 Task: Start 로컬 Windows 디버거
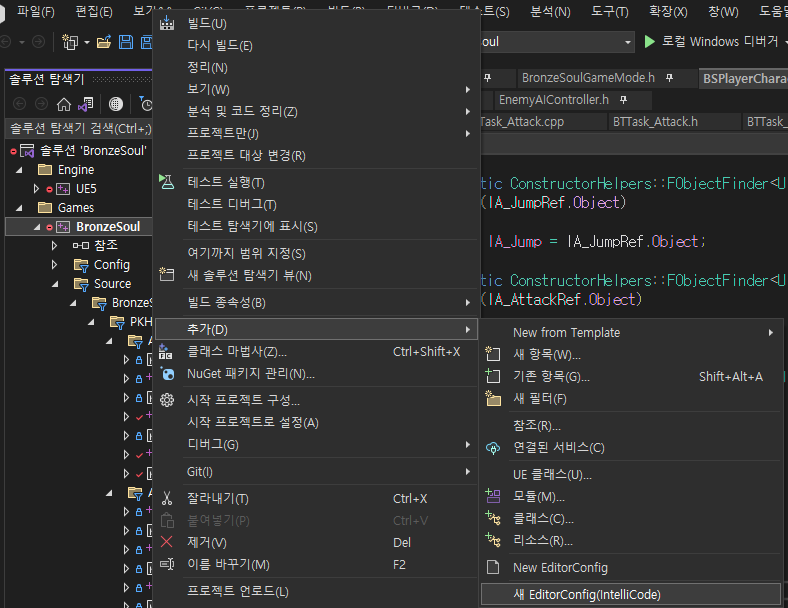712,41
